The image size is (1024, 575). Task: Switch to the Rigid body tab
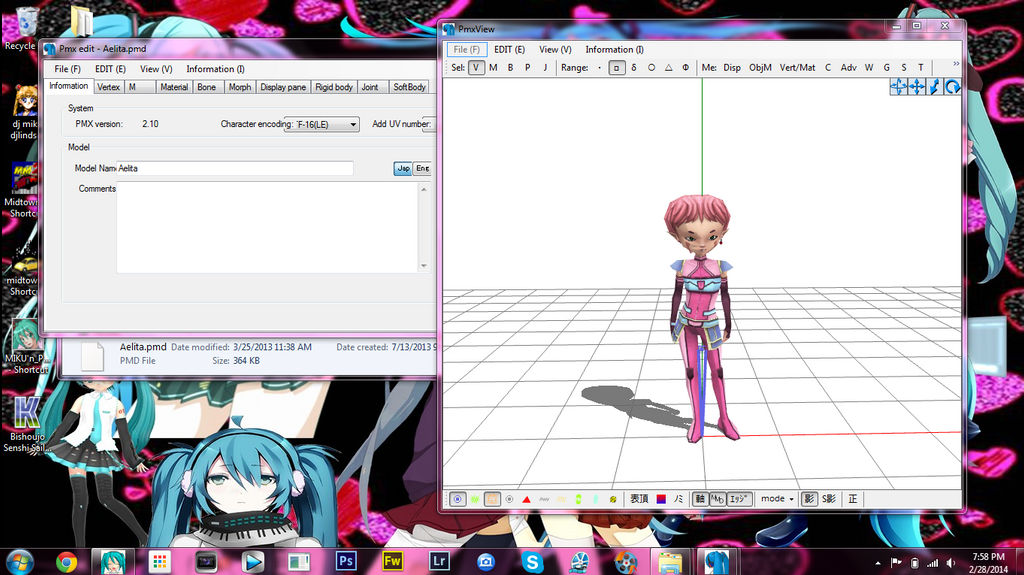(334, 87)
